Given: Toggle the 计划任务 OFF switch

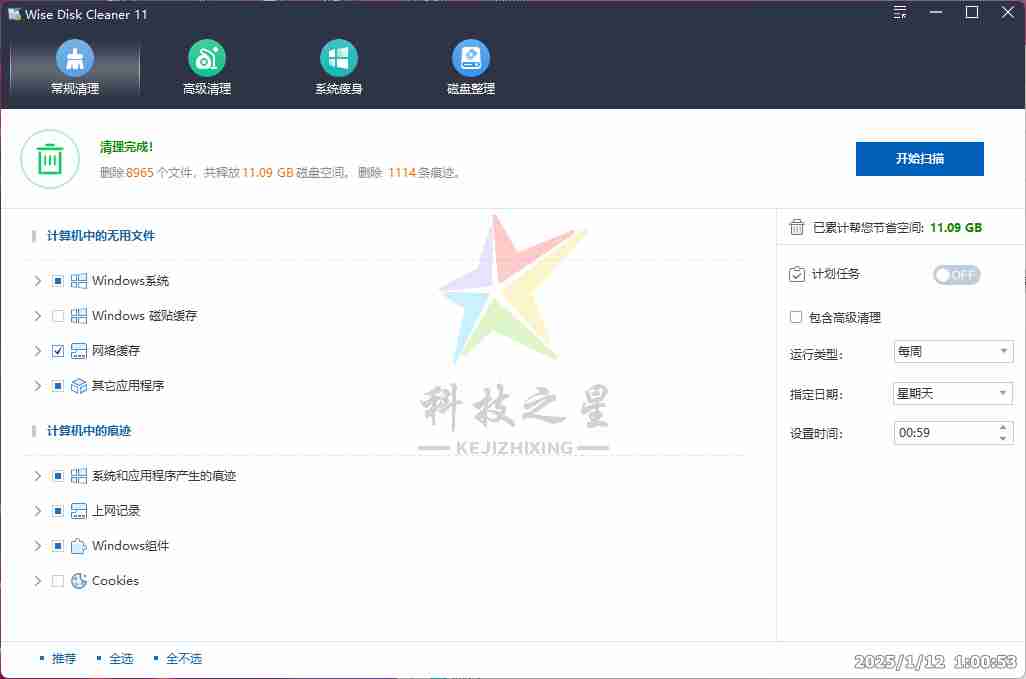Looking at the screenshot, I should (956, 275).
